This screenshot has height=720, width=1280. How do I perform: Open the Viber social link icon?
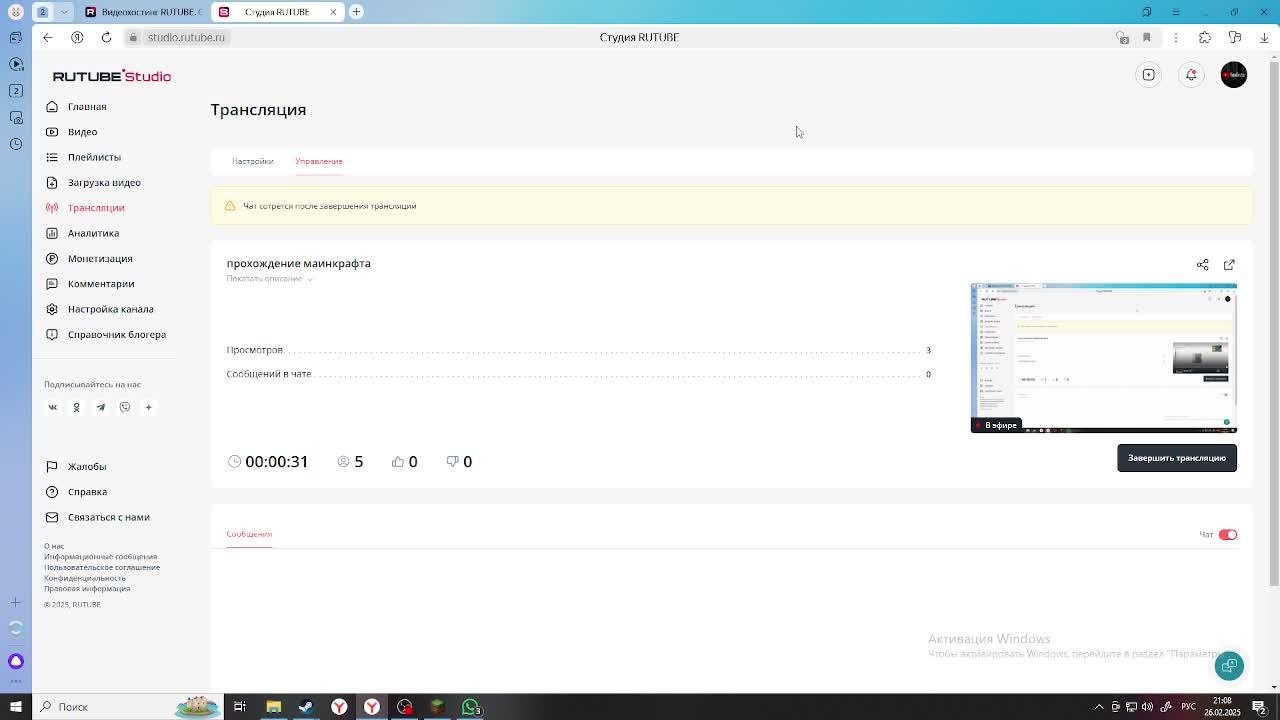125,407
